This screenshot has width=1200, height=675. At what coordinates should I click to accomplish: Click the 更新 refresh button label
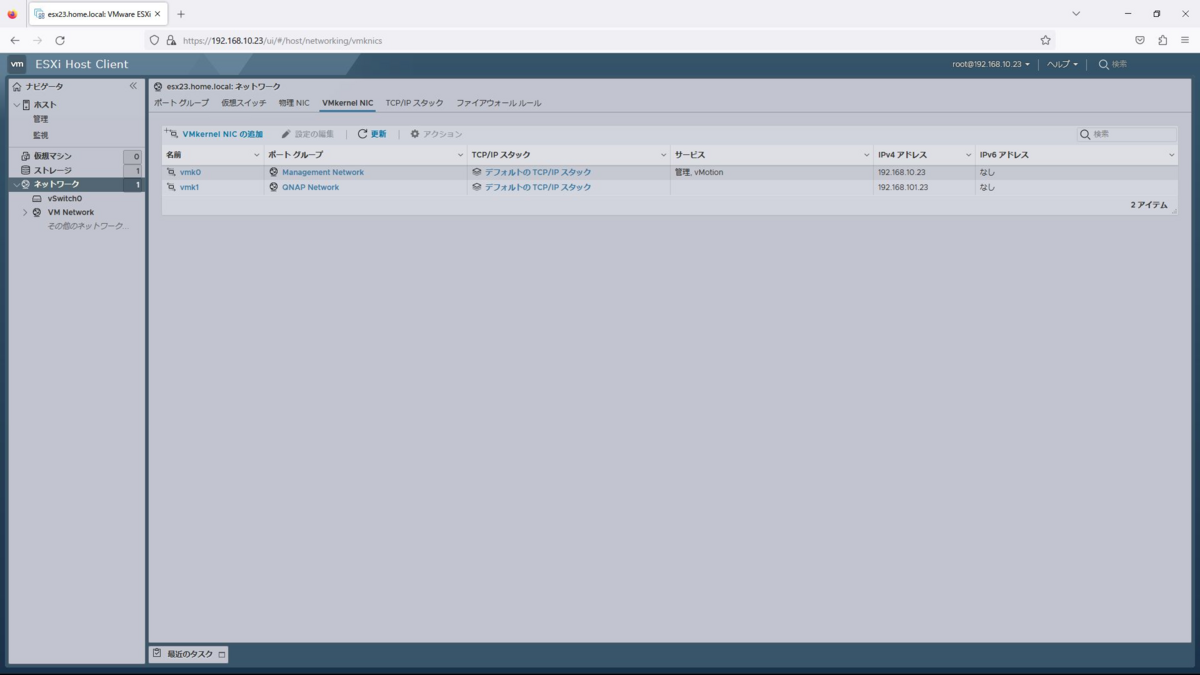point(378,134)
